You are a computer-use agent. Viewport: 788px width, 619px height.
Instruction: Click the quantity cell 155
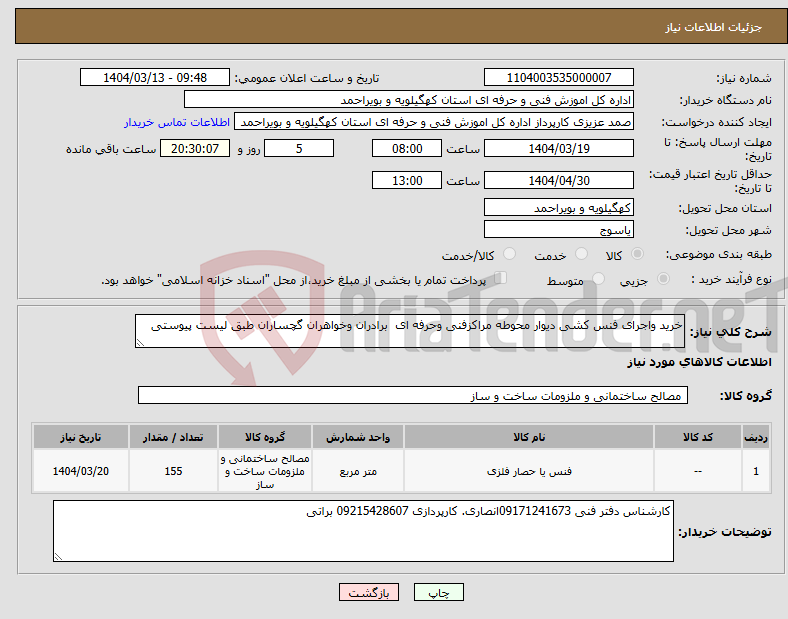(x=173, y=471)
